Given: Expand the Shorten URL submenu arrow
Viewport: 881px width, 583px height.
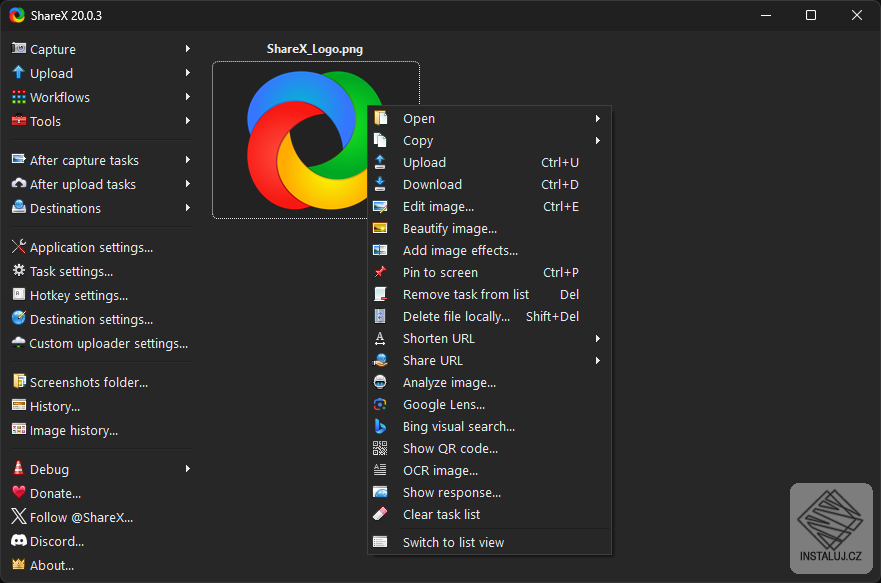Looking at the screenshot, I should click(x=598, y=339).
